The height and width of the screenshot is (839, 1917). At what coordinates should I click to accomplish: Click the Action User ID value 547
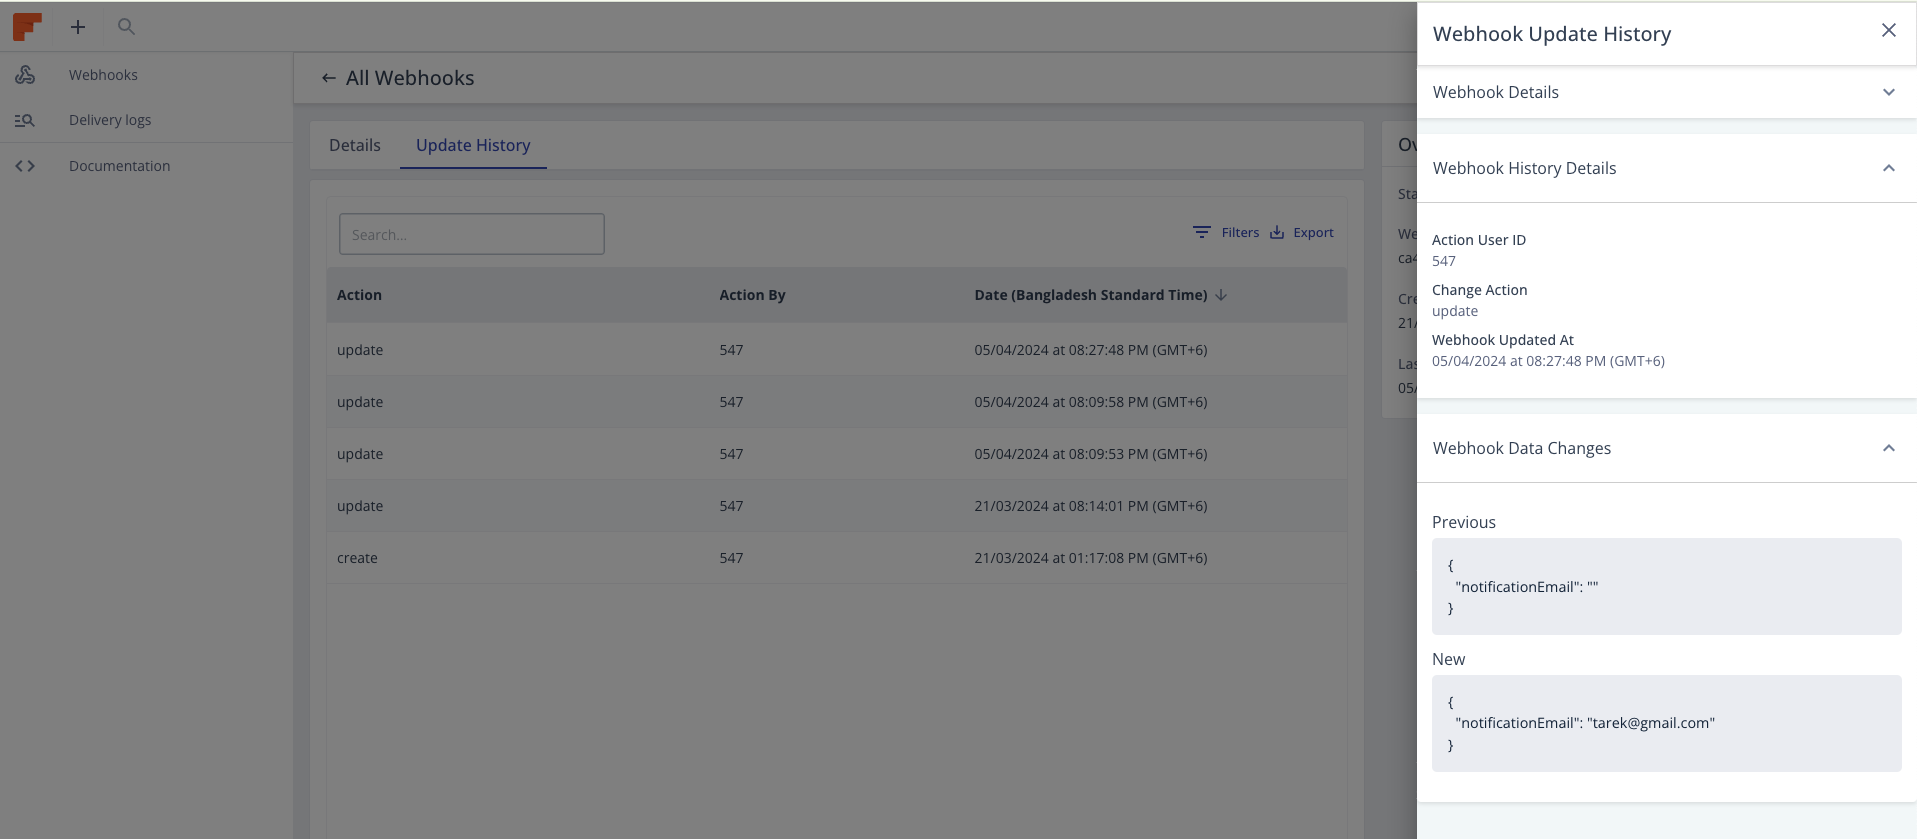[1444, 261]
